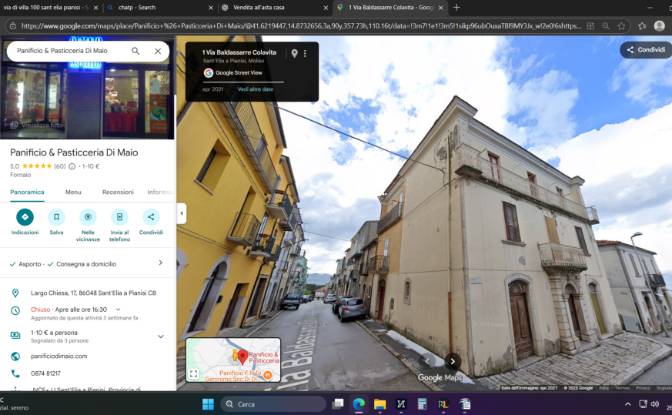This screenshot has height=415, width=672.
Task: Click the minimap thumbnail in Street View
Action: coord(233,360)
